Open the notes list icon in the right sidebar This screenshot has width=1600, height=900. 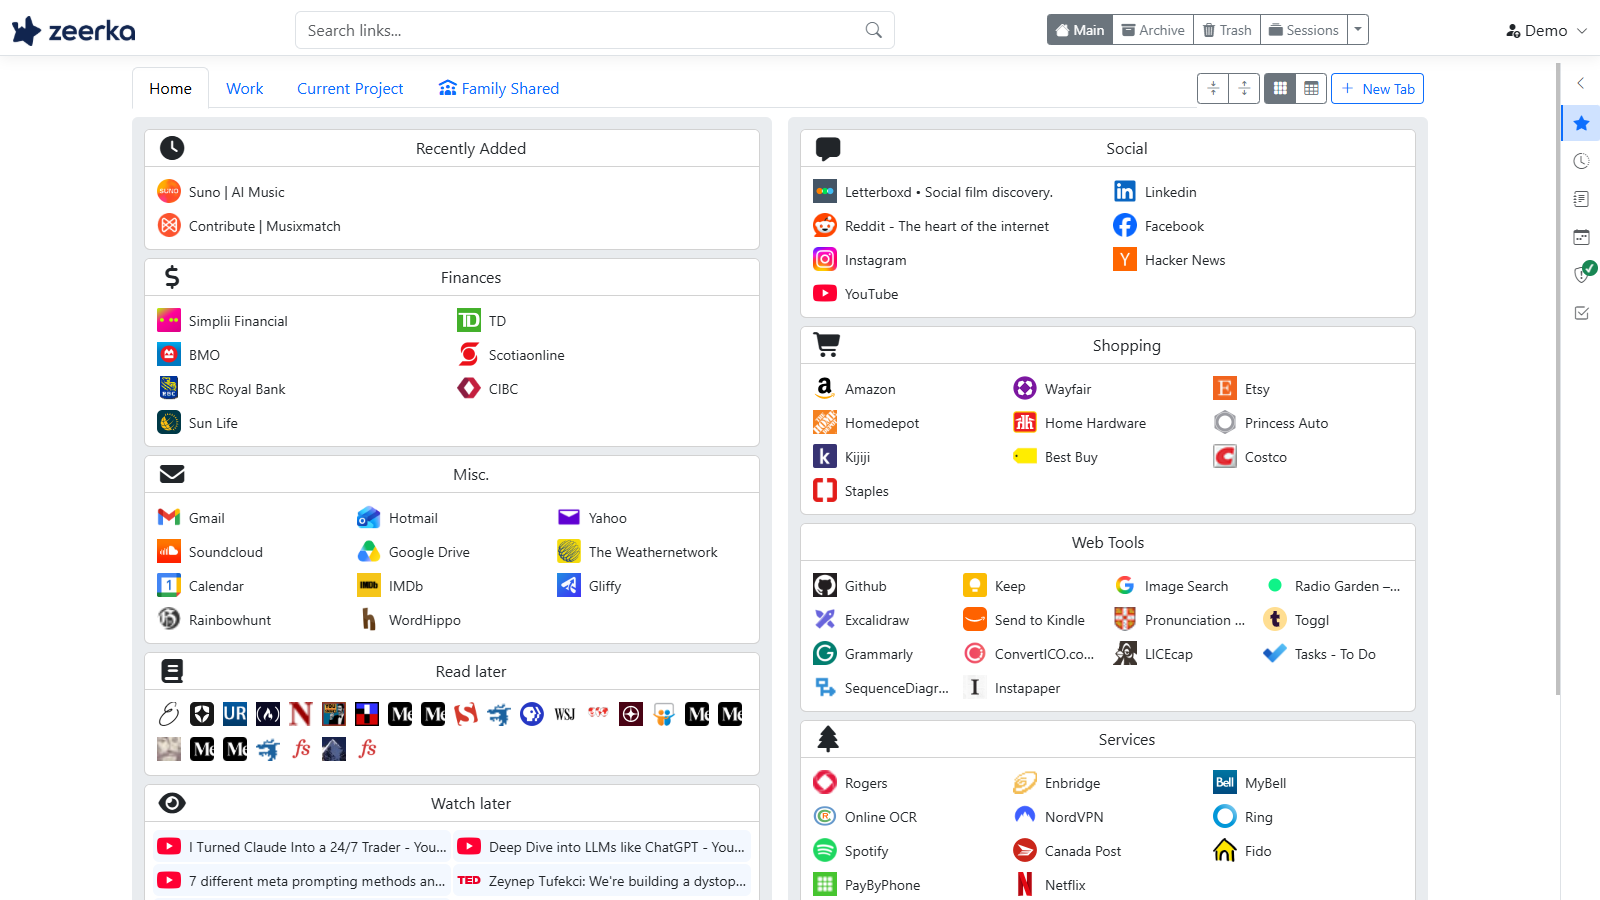1581,199
